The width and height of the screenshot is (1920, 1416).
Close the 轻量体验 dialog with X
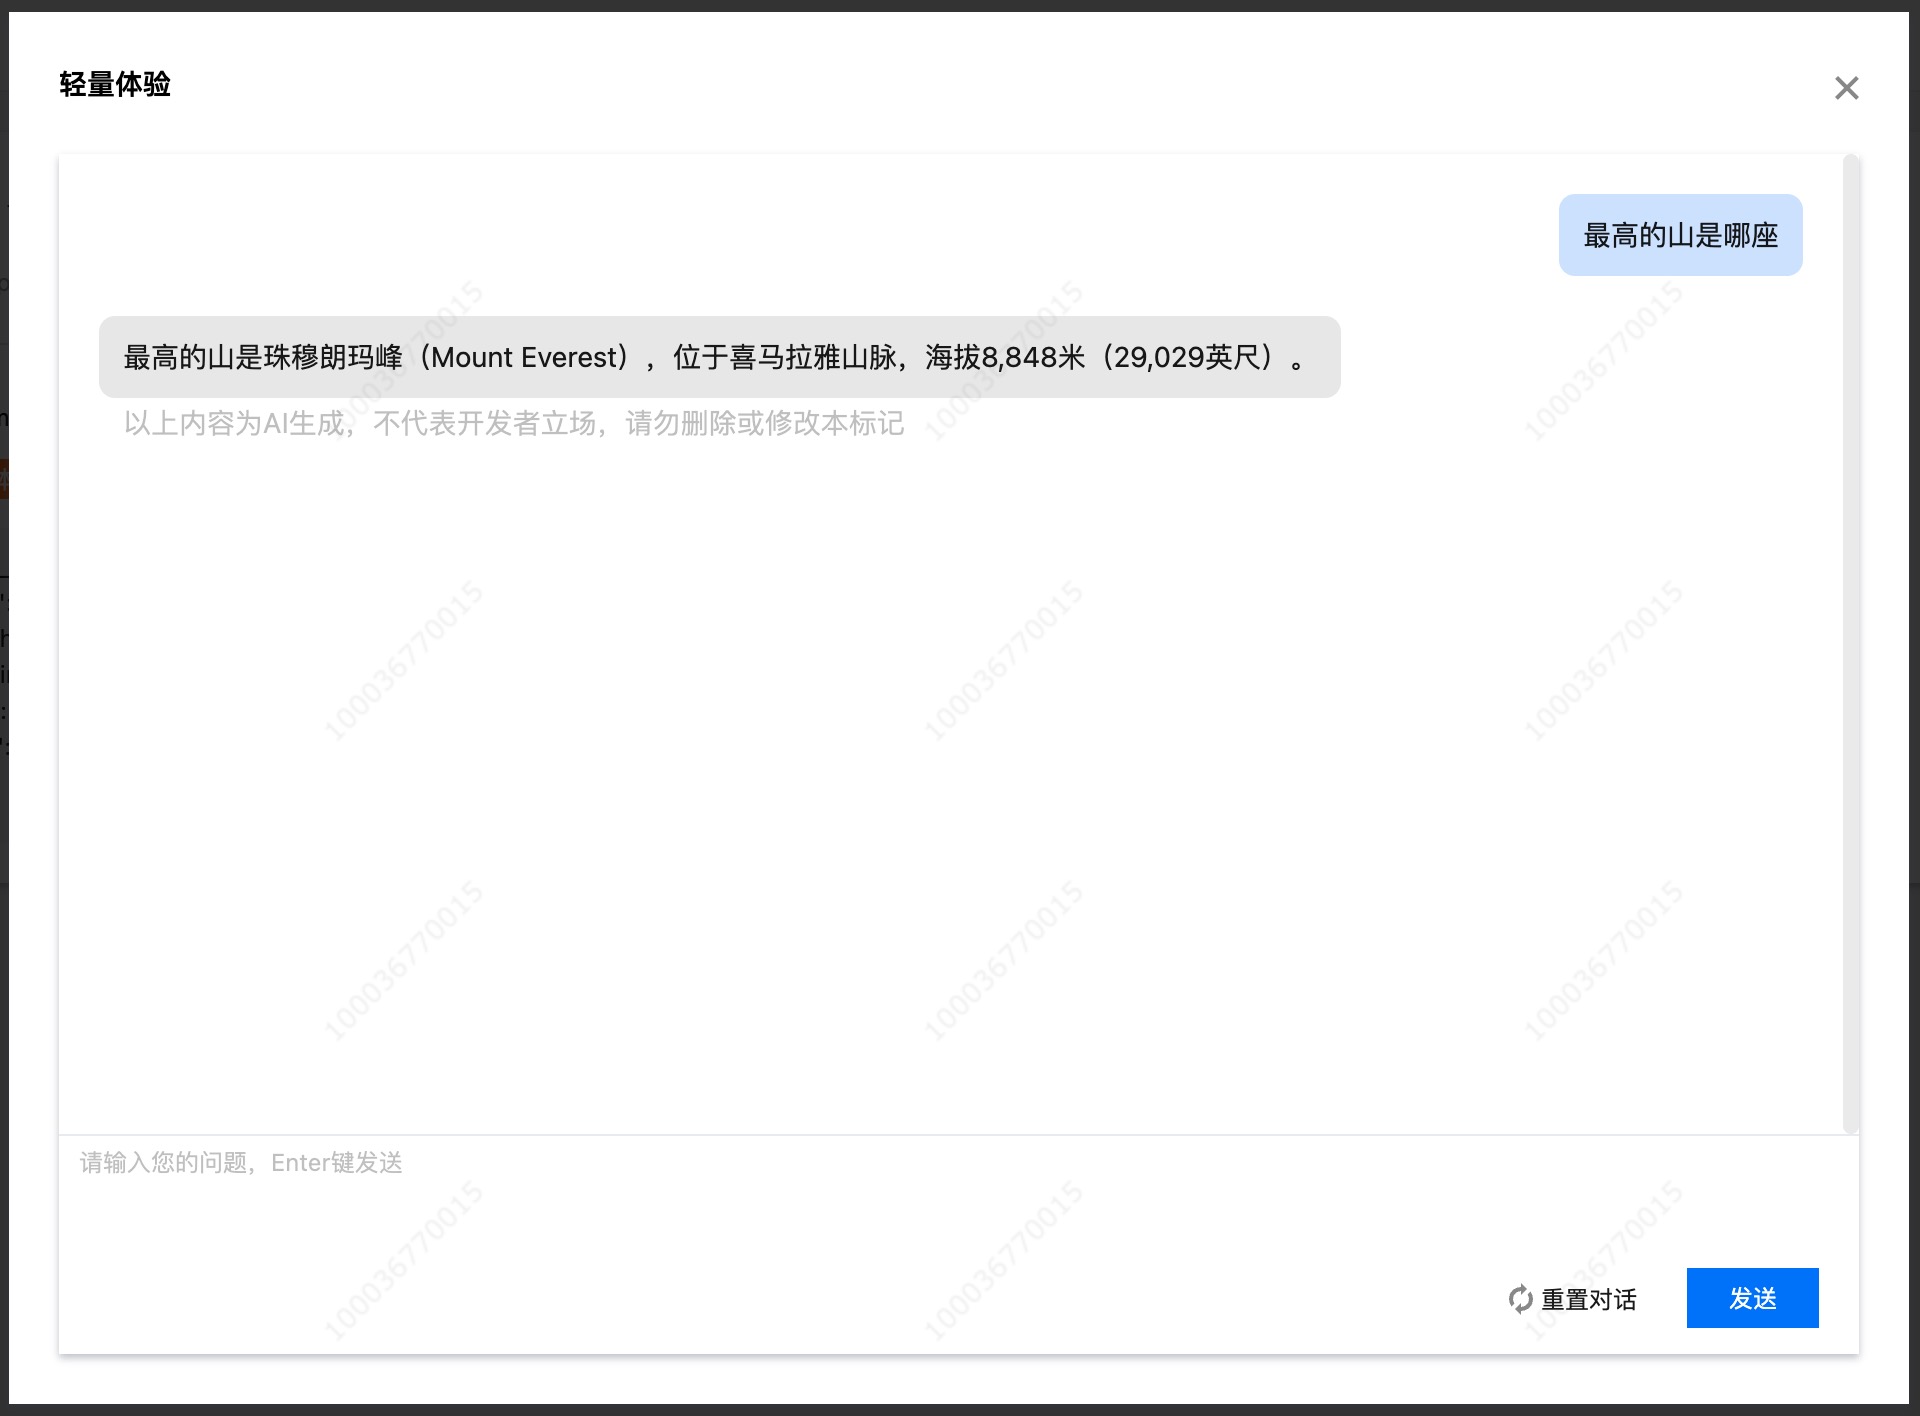pos(1846,88)
